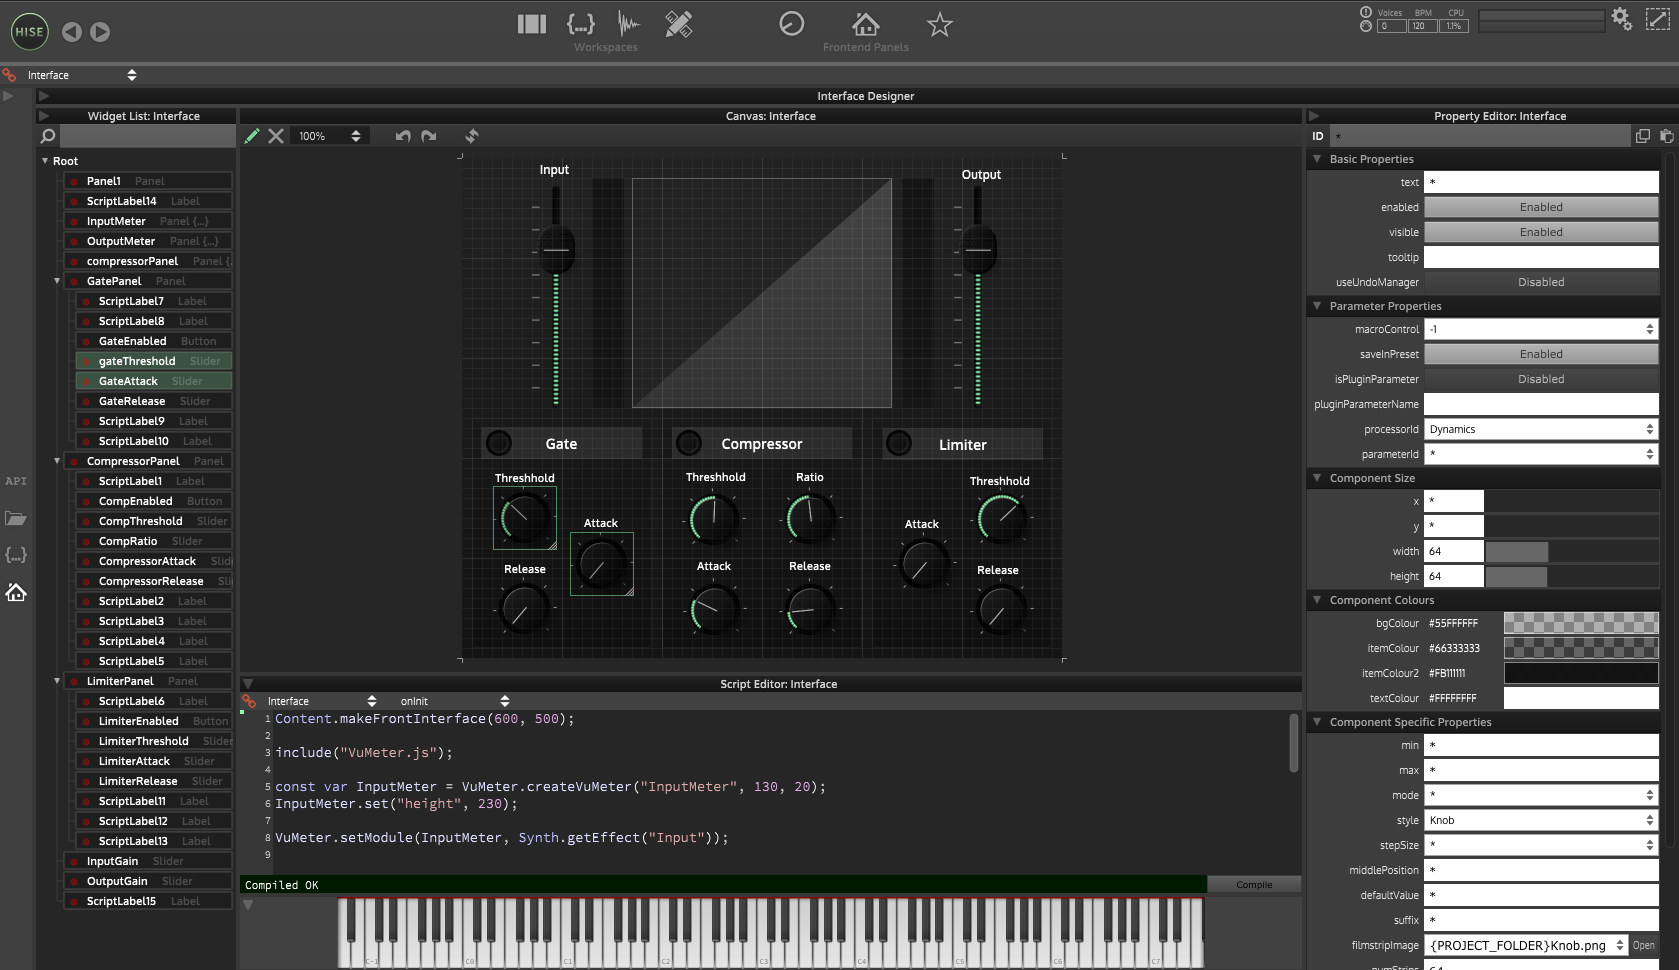The height and width of the screenshot is (970, 1679).
Task: Click the Frontend Panels home icon
Action: [865, 24]
